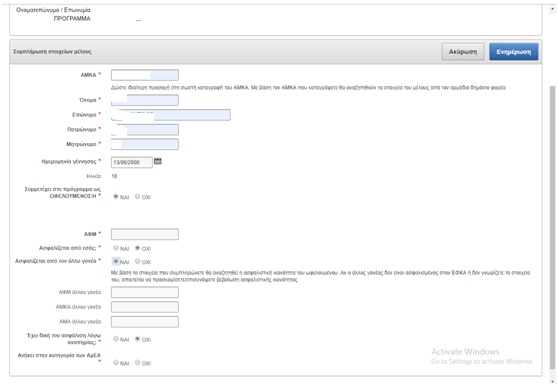Click the ΑΜΑ άλλου γονέα field
Screen dimensions: 558x384
145,322
